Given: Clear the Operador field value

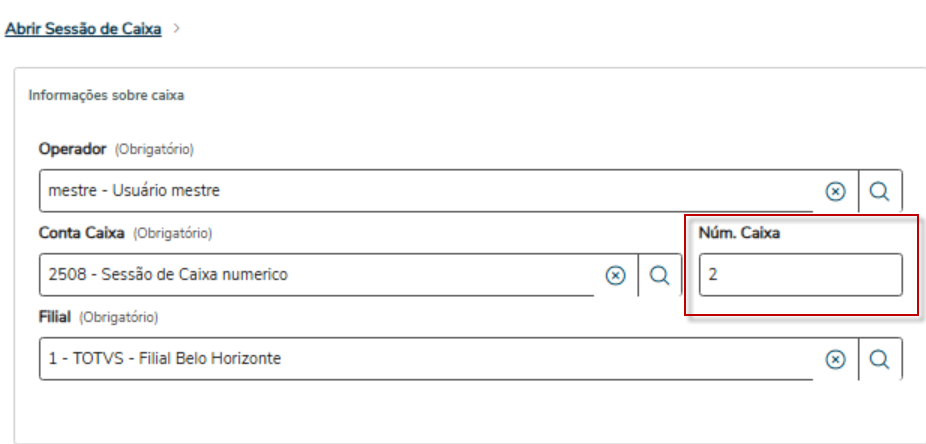Looking at the screenshot, I should coord(835,191).
